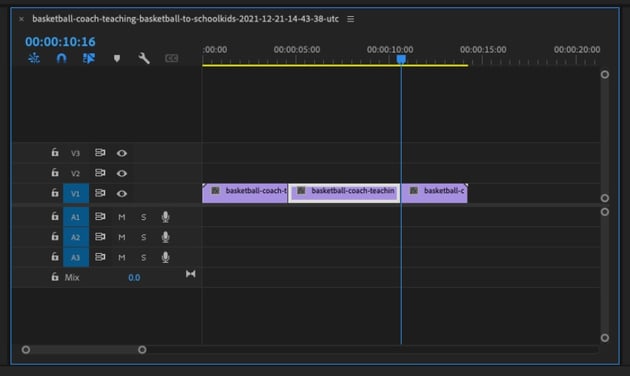The height and width of the screenshot is (376, 630).
Task: Toggle sync lock on V3
Action: [100, 153]
